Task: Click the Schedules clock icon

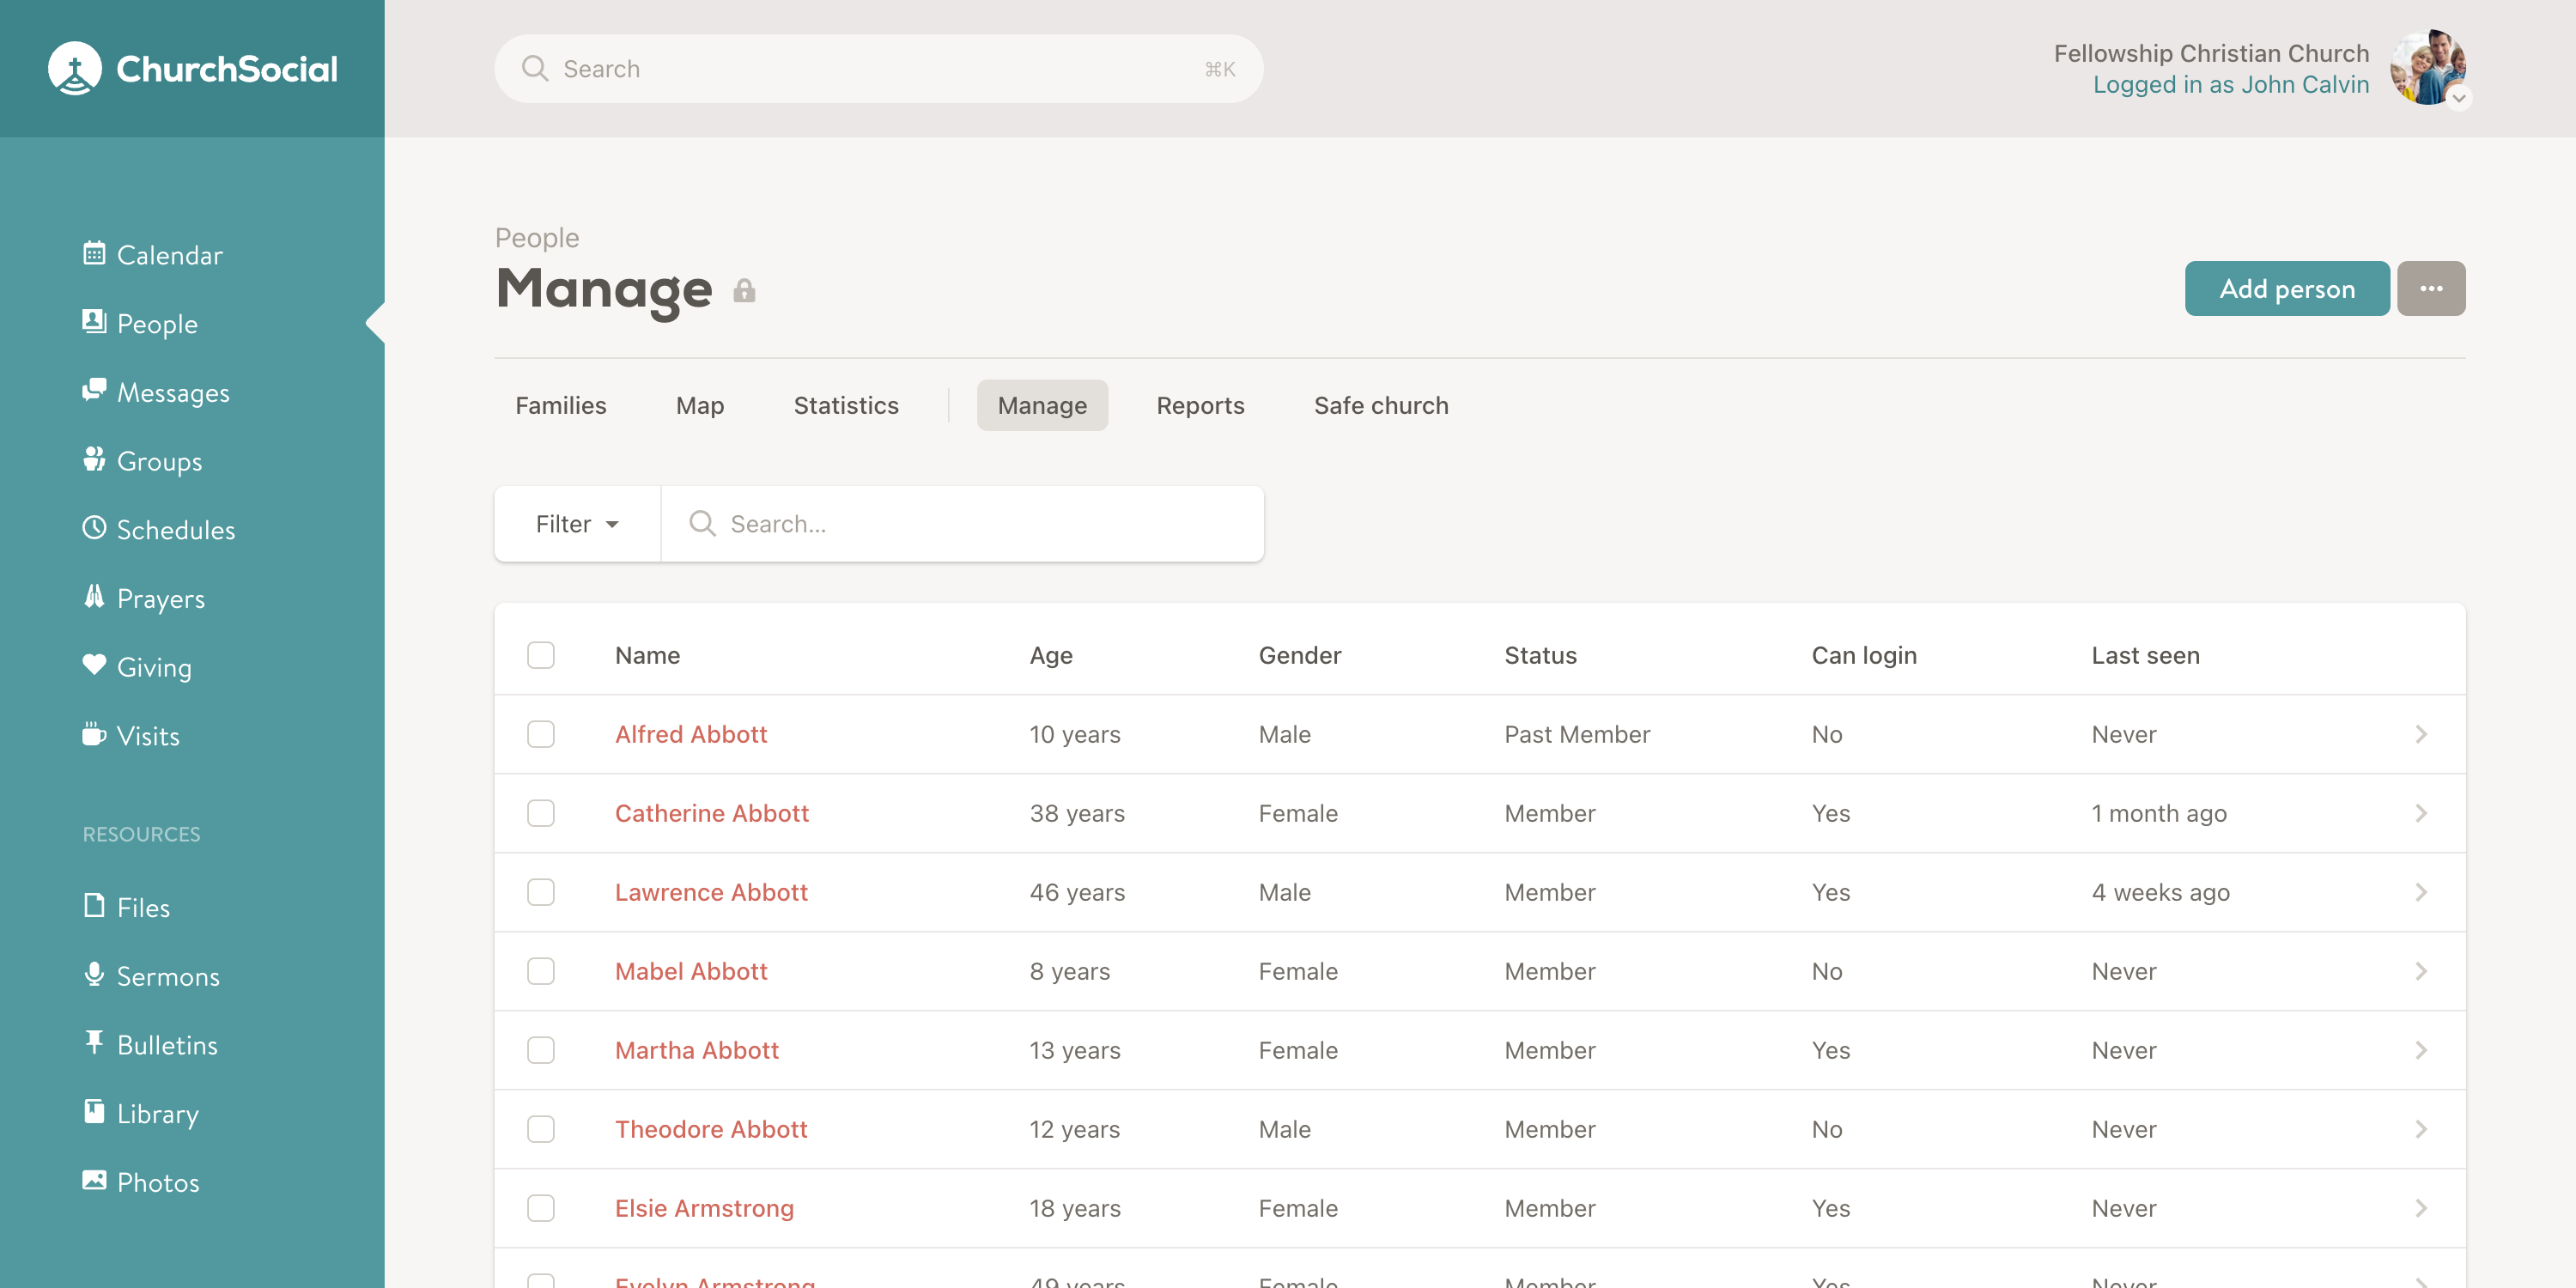Action: tap(94, 527)
